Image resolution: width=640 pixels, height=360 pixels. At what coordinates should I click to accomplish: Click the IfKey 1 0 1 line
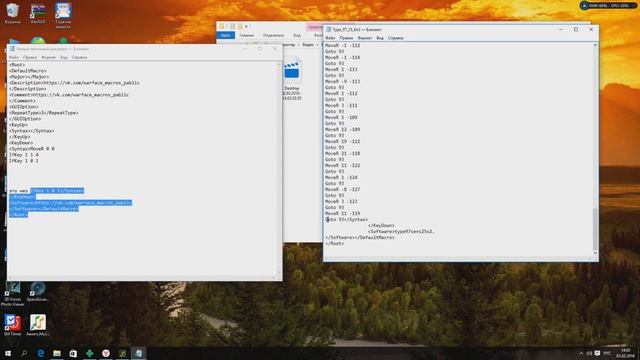(x=24, y=161)
